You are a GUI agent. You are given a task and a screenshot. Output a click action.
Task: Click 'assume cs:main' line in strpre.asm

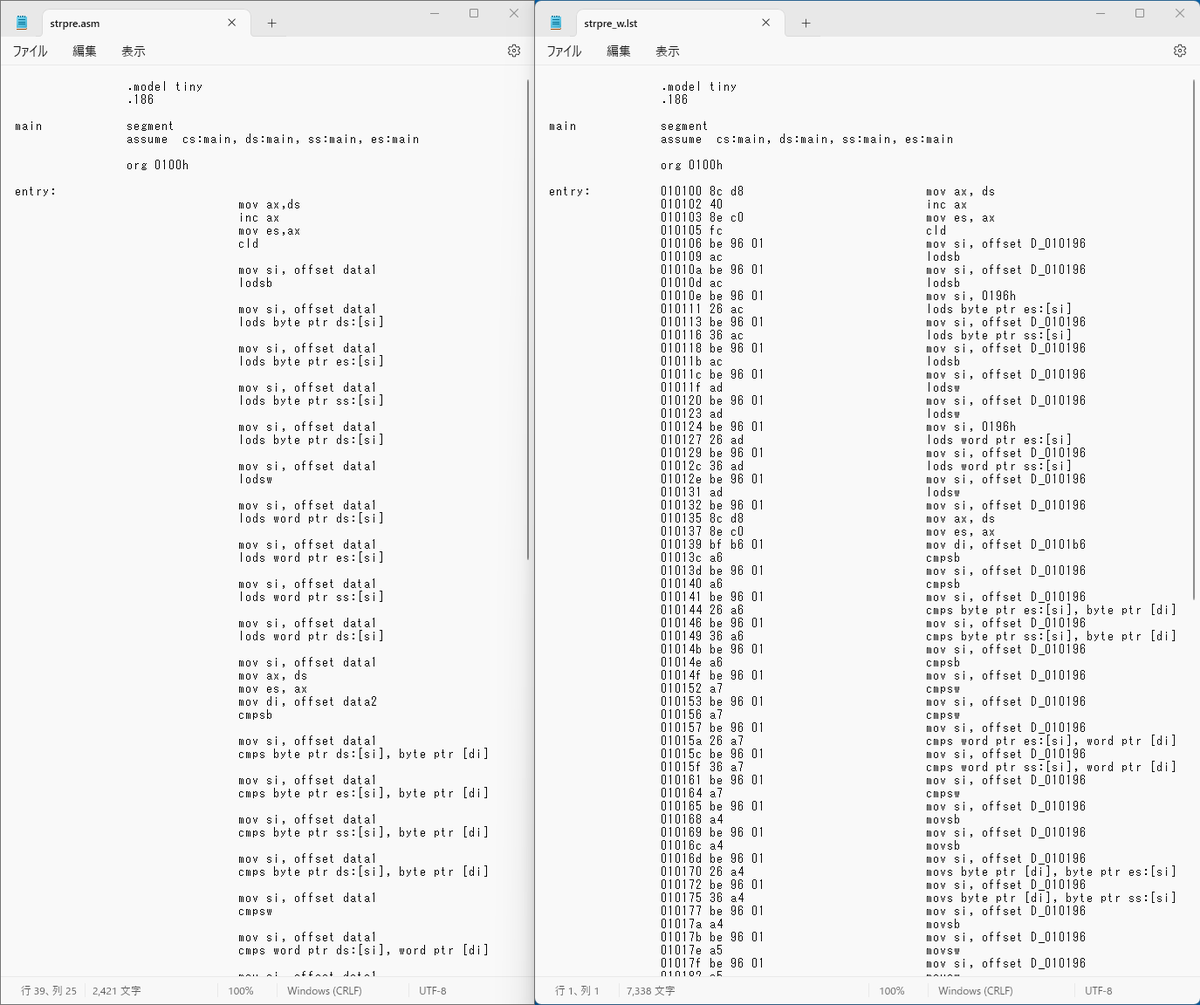point(273,139)
